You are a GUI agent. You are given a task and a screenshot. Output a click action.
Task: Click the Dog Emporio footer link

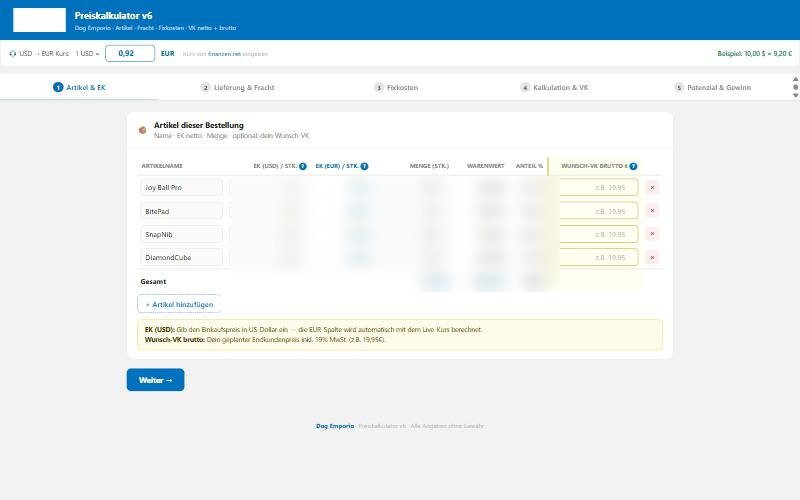tap(335, 426)
